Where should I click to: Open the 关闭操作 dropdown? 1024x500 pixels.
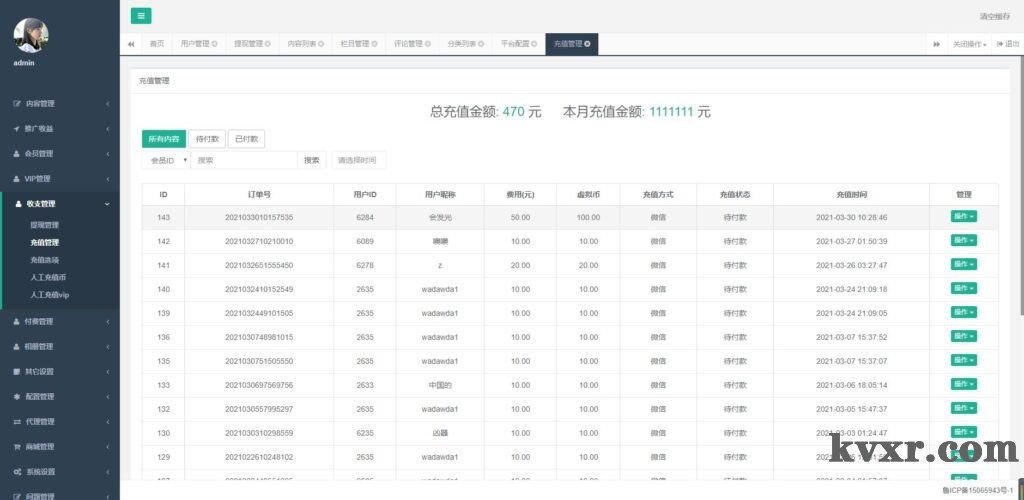[x=969, y=44]
